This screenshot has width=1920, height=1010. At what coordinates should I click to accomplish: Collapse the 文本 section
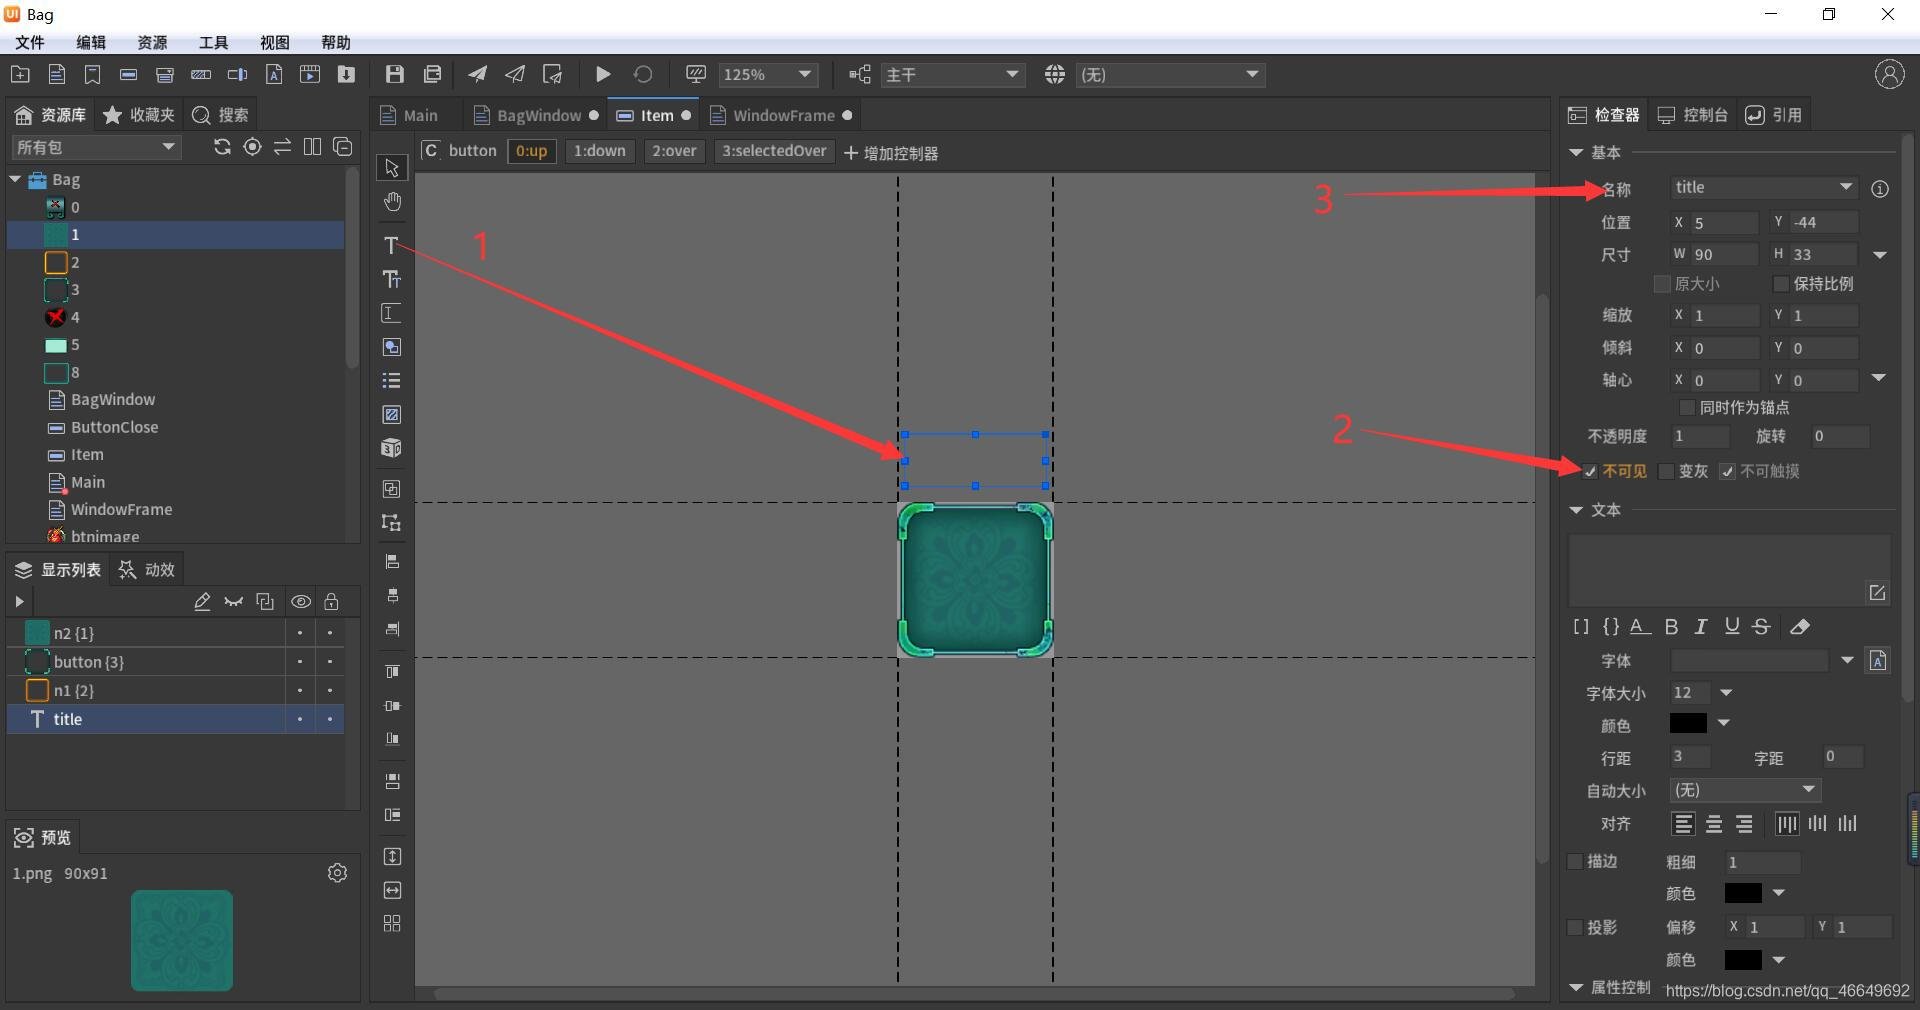[x=1576, y=510]
